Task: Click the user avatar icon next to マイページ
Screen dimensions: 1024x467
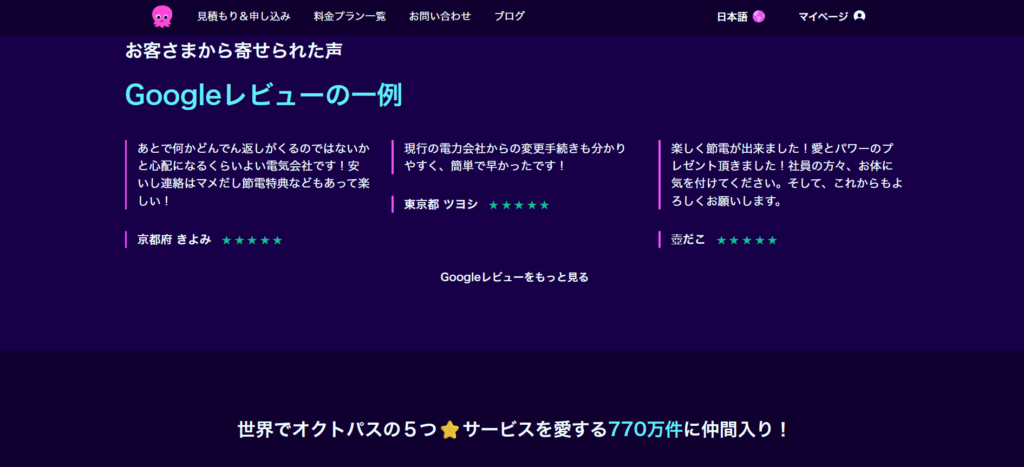Action: 860,16
